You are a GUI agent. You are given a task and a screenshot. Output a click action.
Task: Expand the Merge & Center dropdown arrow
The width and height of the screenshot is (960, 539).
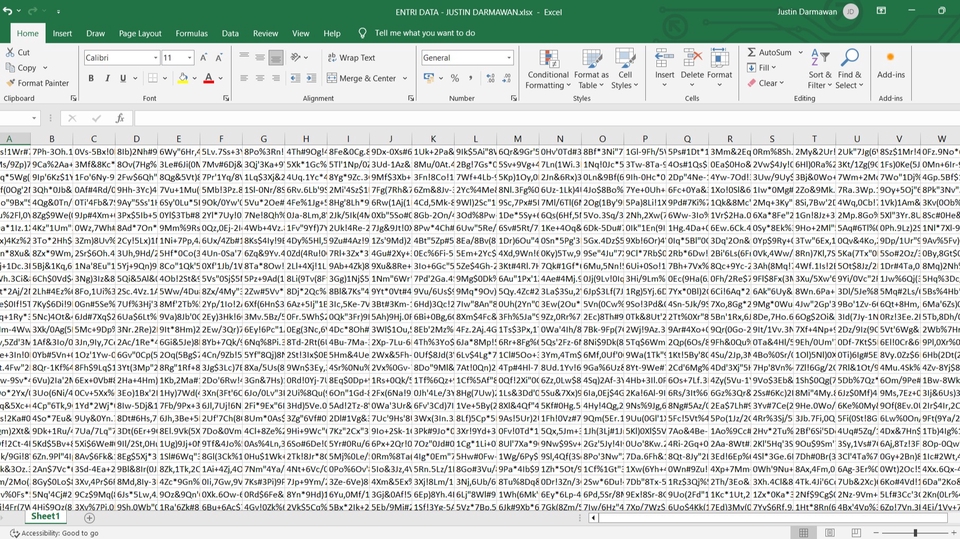tap(405, 78)
